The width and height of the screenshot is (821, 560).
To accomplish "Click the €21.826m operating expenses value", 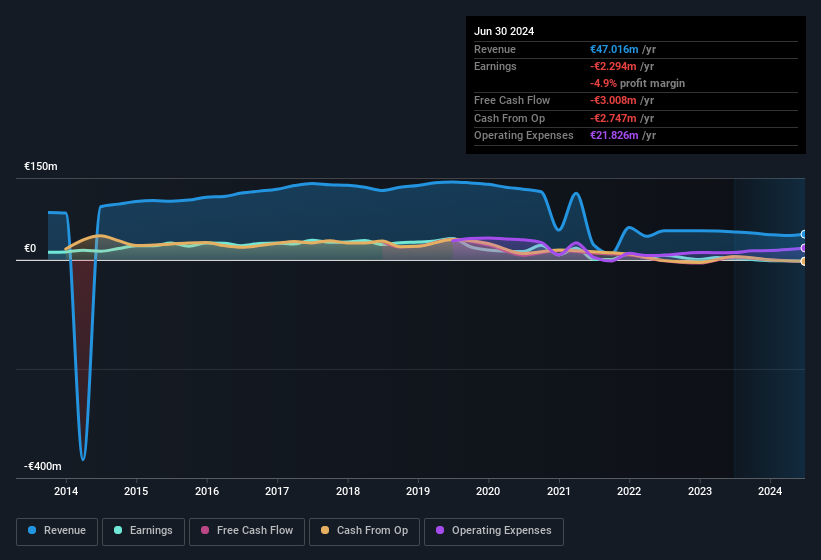I will (x=614, y=136).
